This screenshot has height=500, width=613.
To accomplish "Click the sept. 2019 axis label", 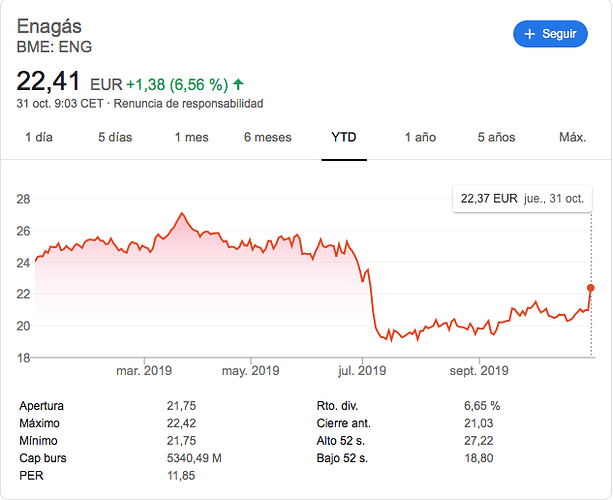I will click(479, 370).
